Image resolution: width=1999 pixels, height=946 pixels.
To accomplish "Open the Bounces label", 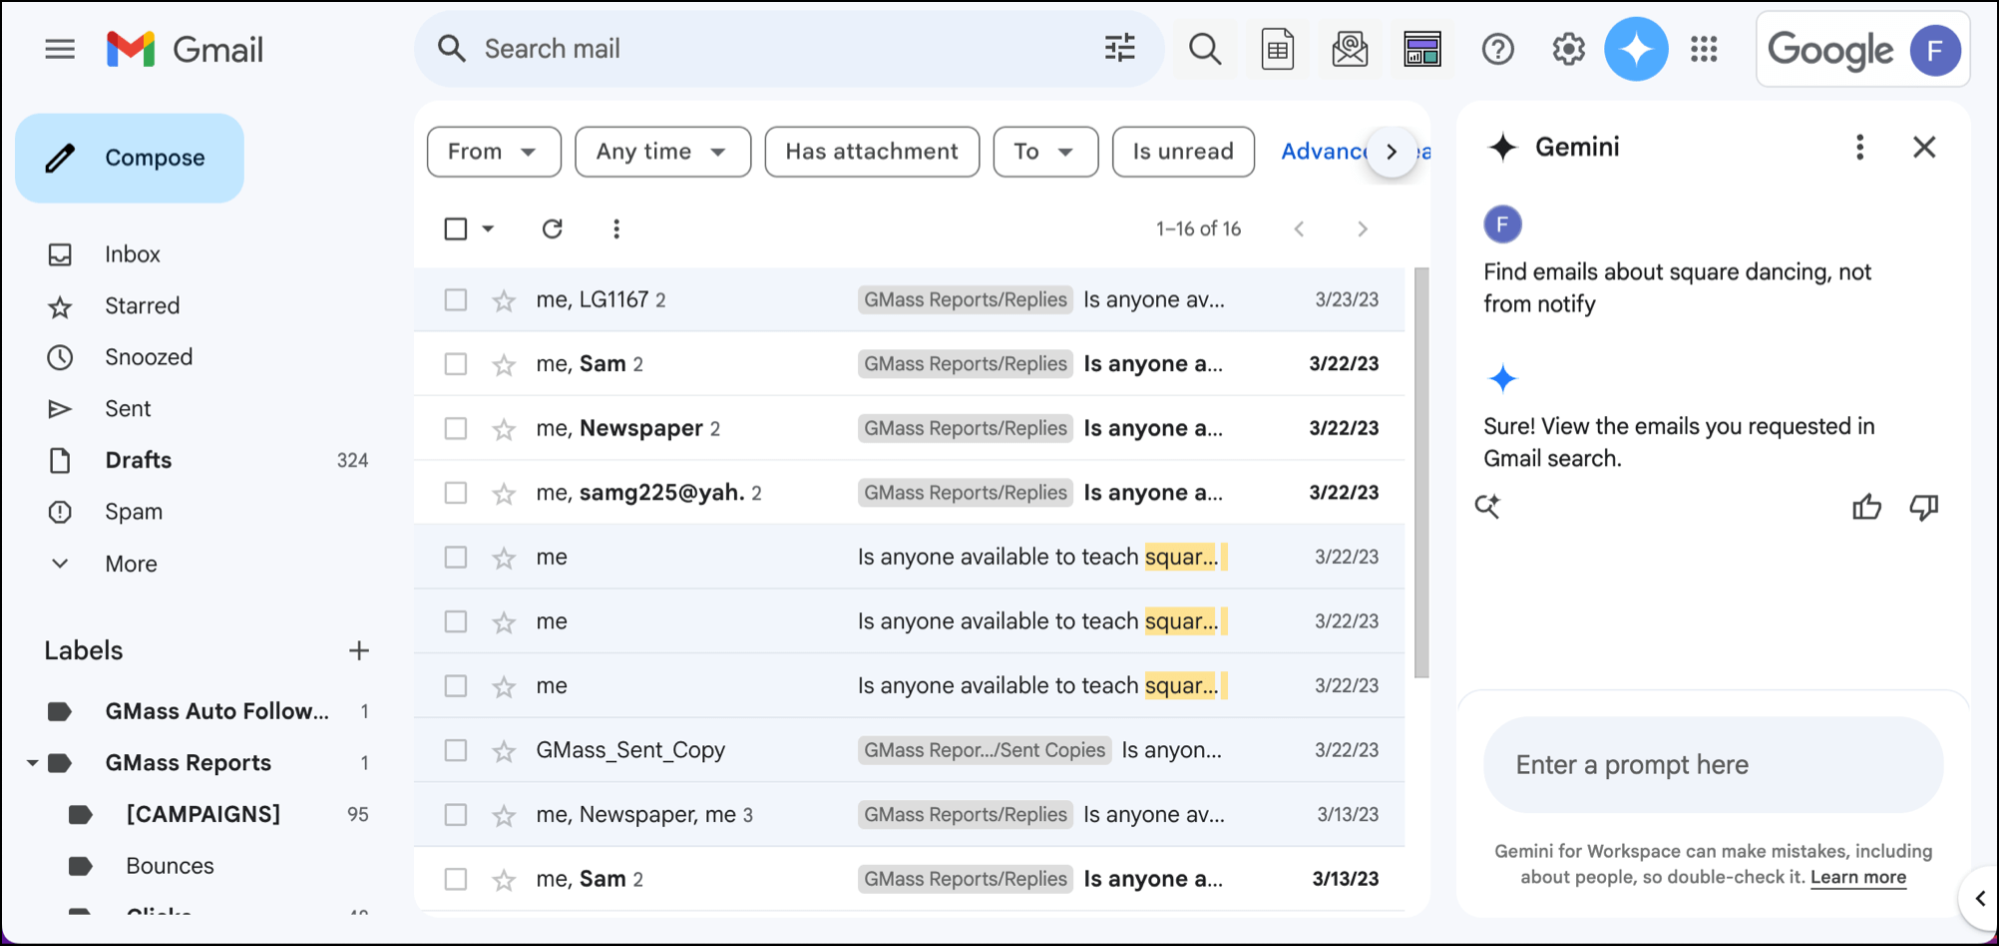I will point(170,866).
